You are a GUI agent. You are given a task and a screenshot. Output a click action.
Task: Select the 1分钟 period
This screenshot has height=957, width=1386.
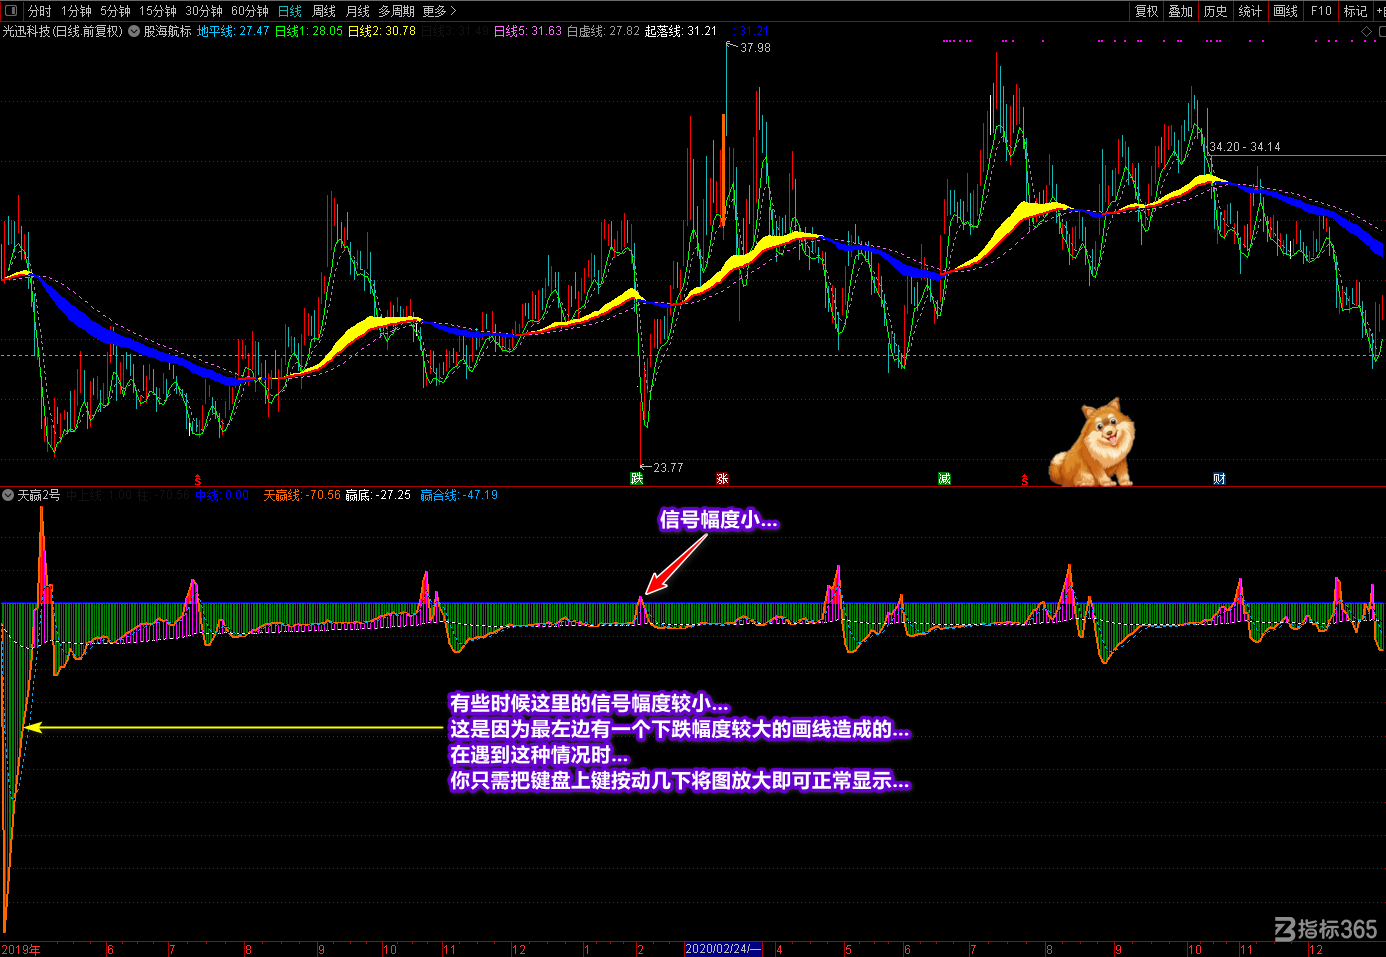(76, 11)
